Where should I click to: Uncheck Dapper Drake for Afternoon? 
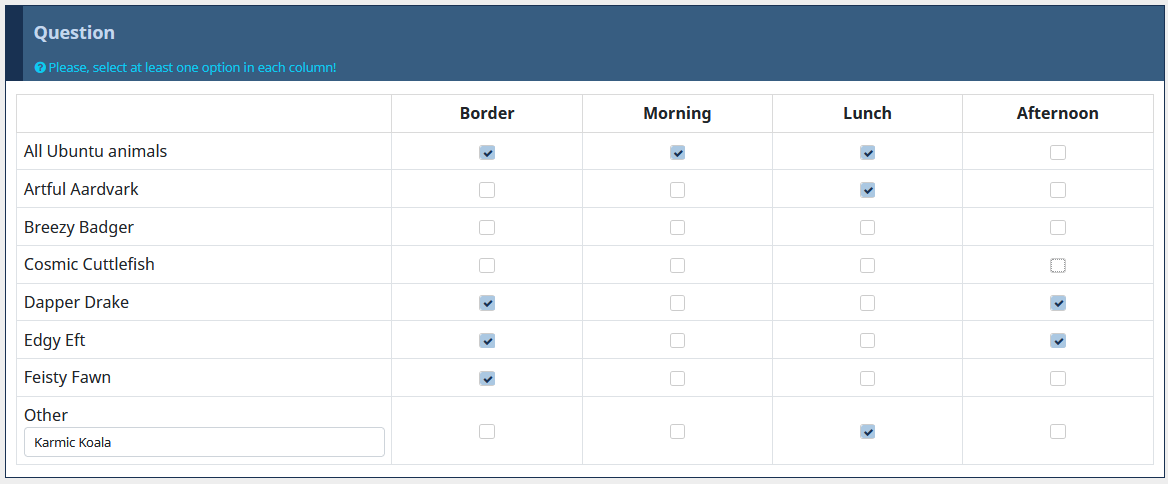[x=1058, y=303]
